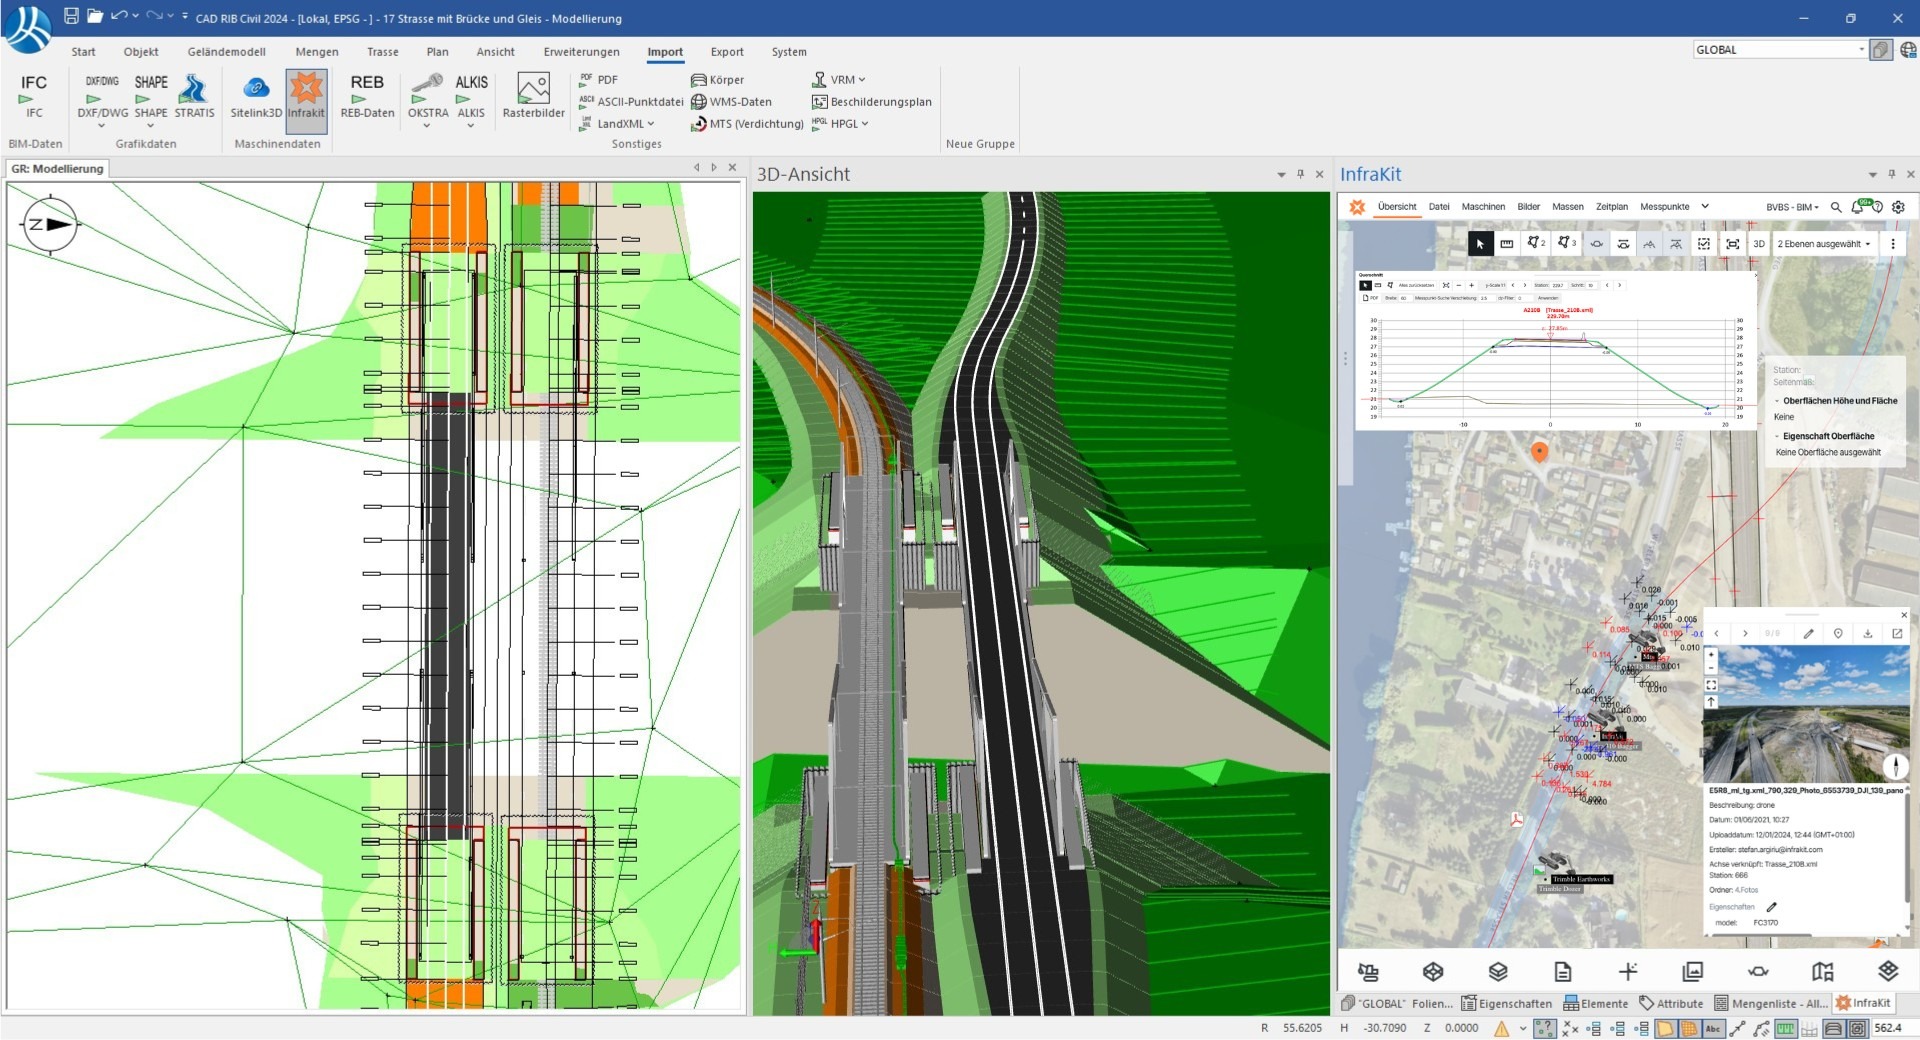1920x1040 pixels.
Task: Switch to the Geländemodell ribbon tab
Action: coord(226,52)
